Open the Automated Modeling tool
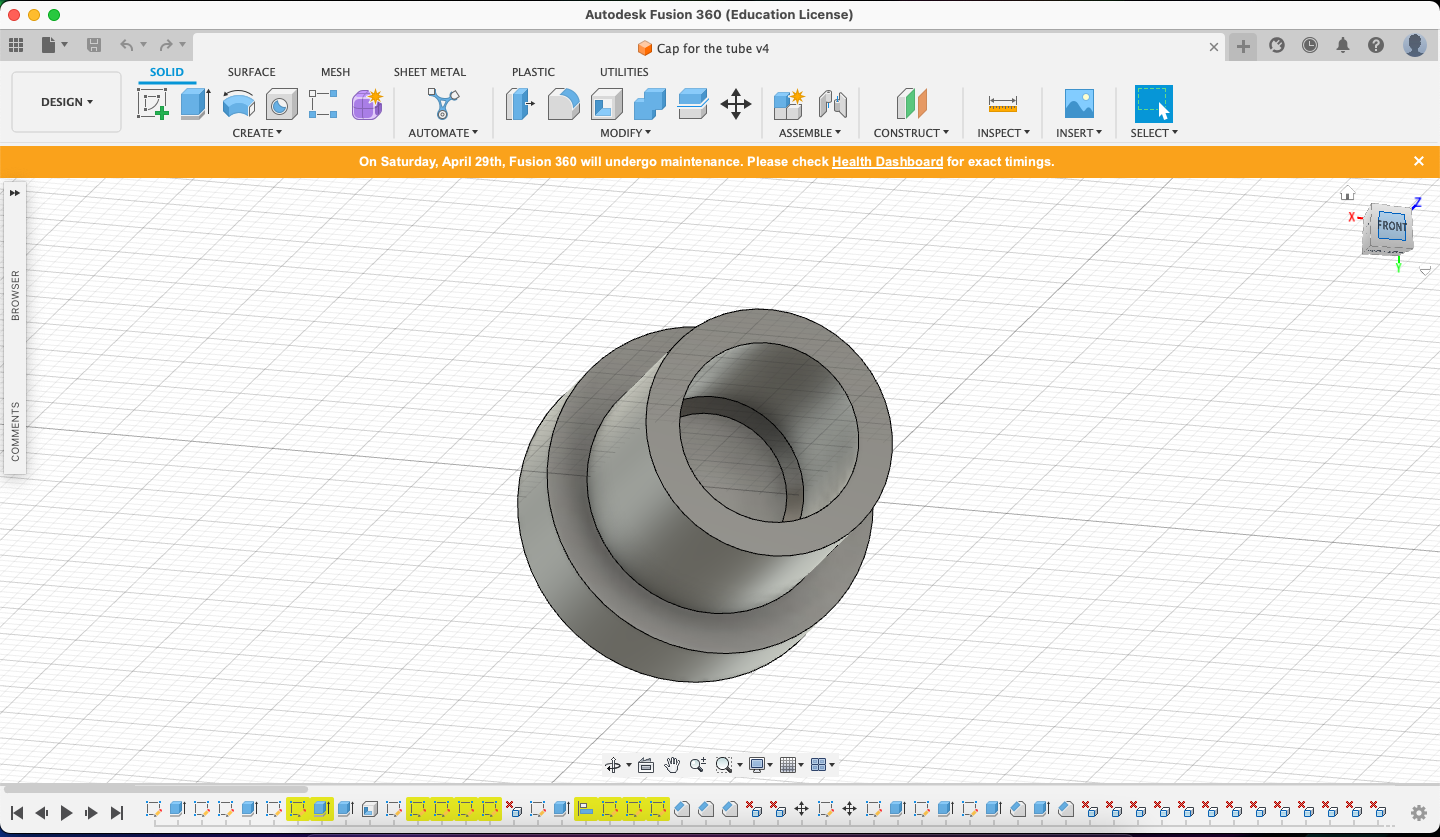 click(x=443, y=104)
